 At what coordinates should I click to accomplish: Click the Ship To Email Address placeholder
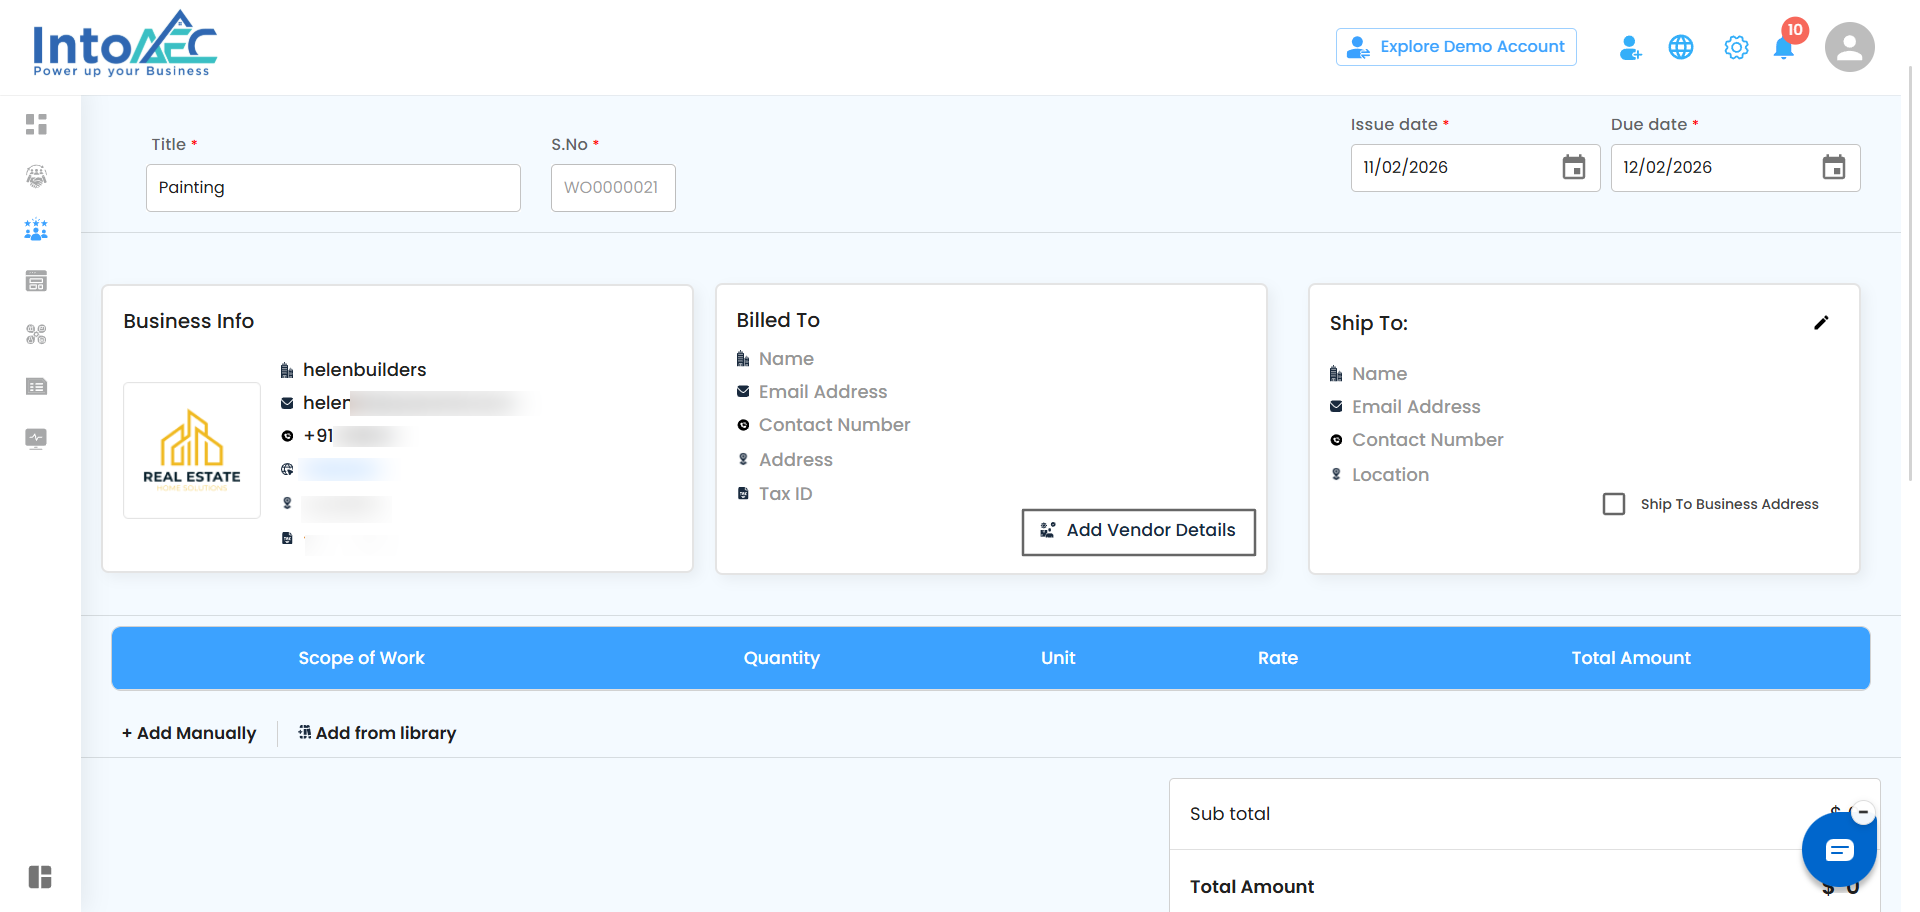point(1416,407)
